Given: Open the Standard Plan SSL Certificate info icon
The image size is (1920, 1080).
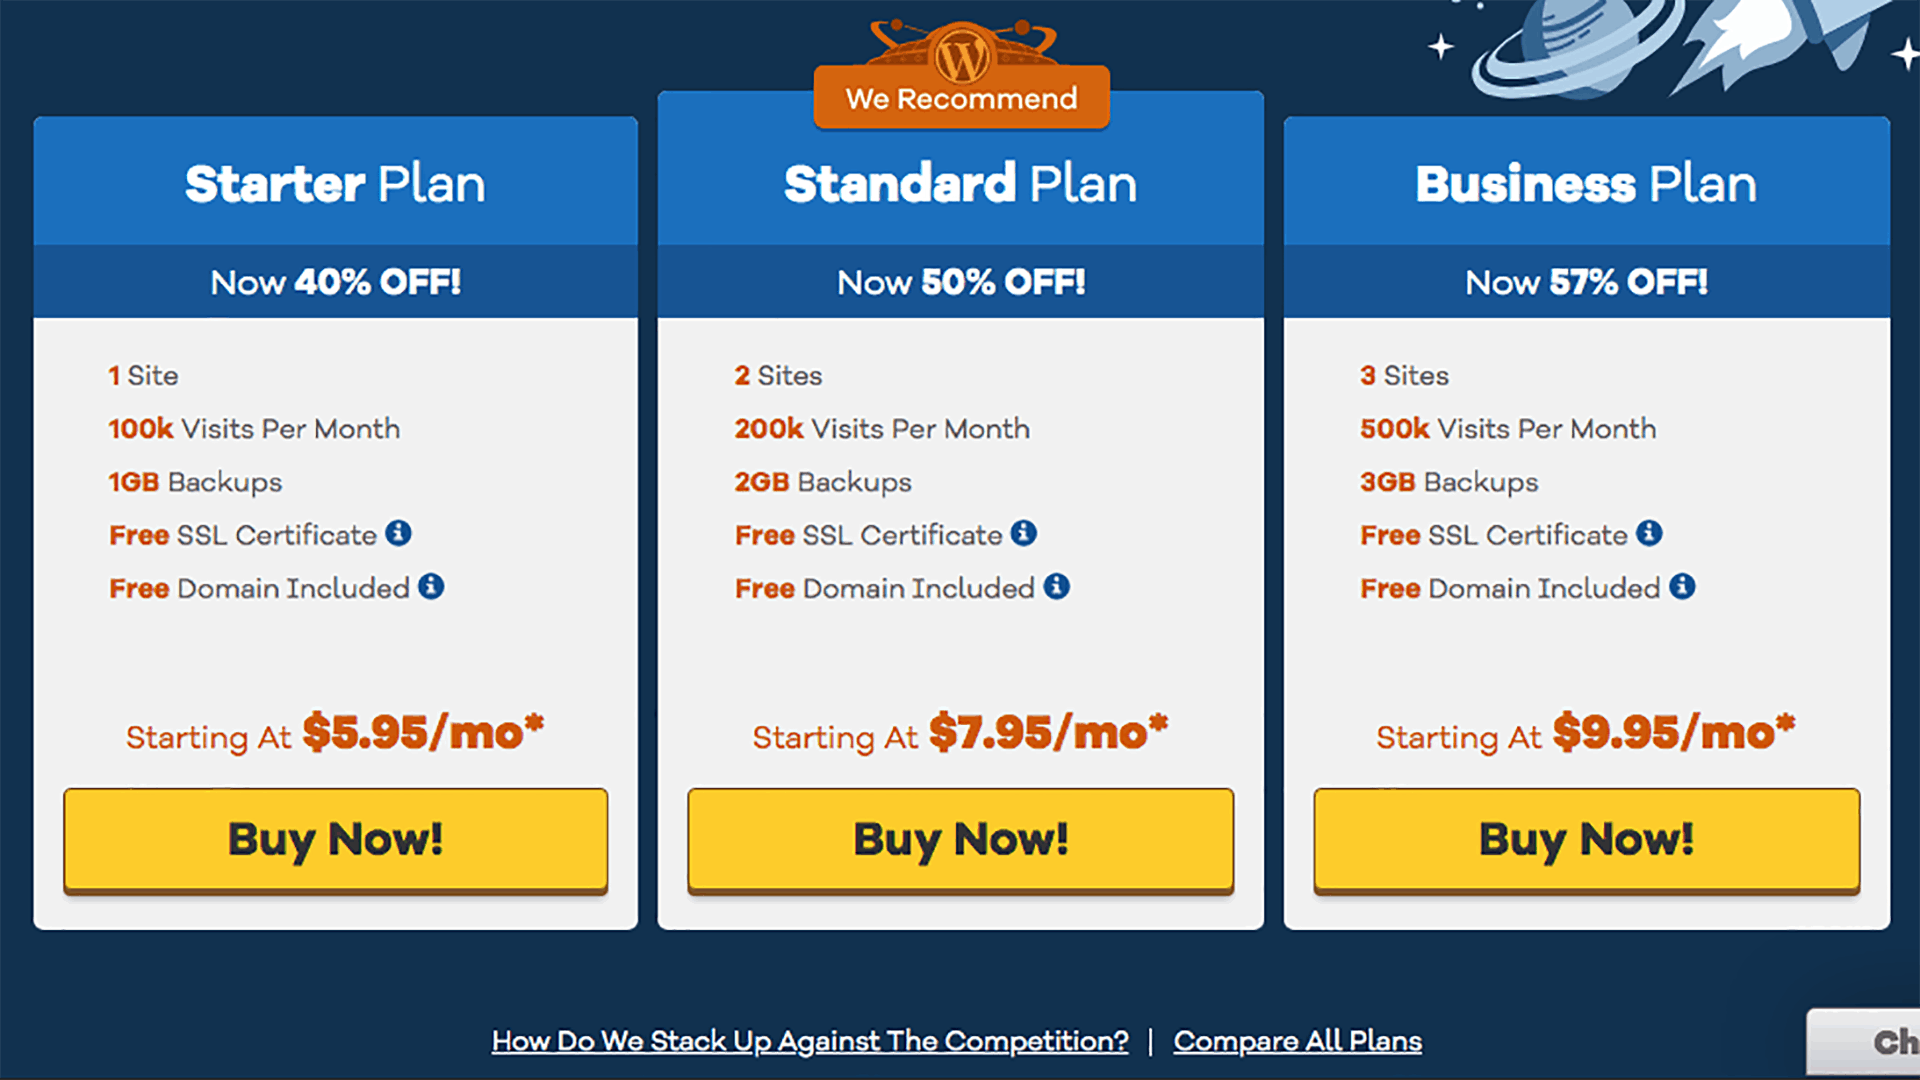Looking at the screenshot, I should pyautogui.click(x=1024, y=533).
